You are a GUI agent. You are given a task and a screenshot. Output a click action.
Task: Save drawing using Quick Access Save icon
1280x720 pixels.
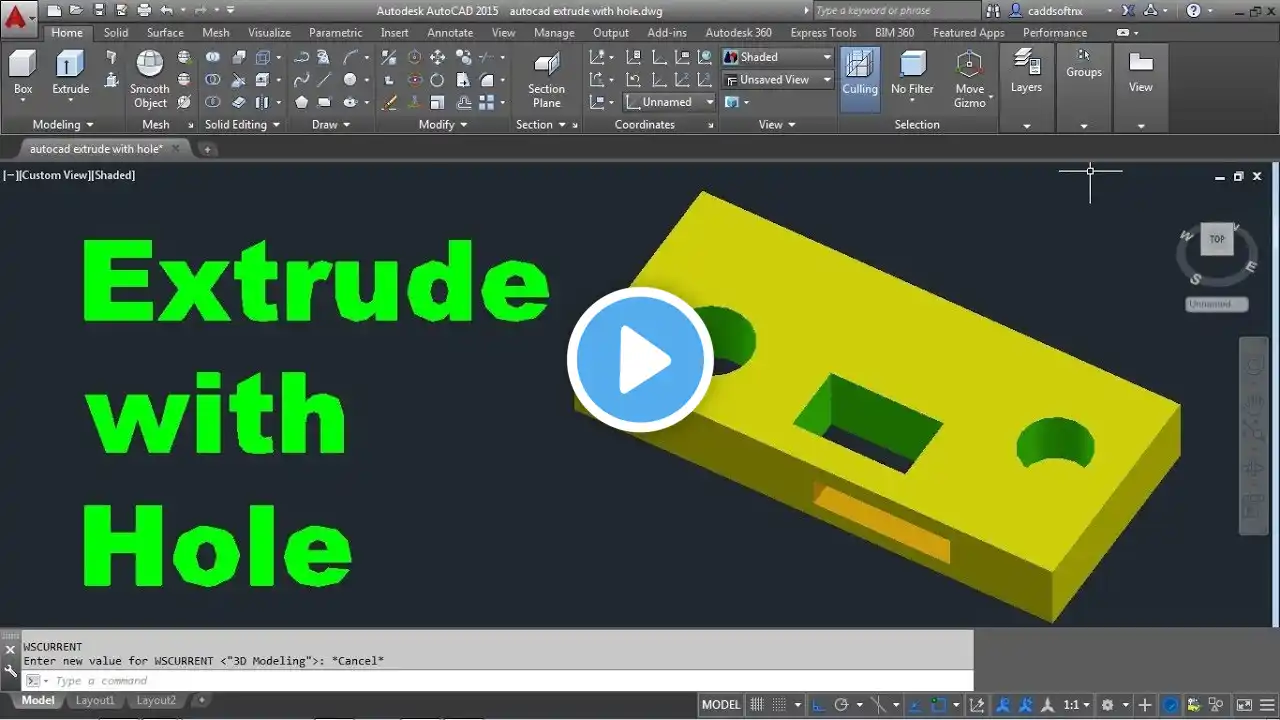point(99,10)
